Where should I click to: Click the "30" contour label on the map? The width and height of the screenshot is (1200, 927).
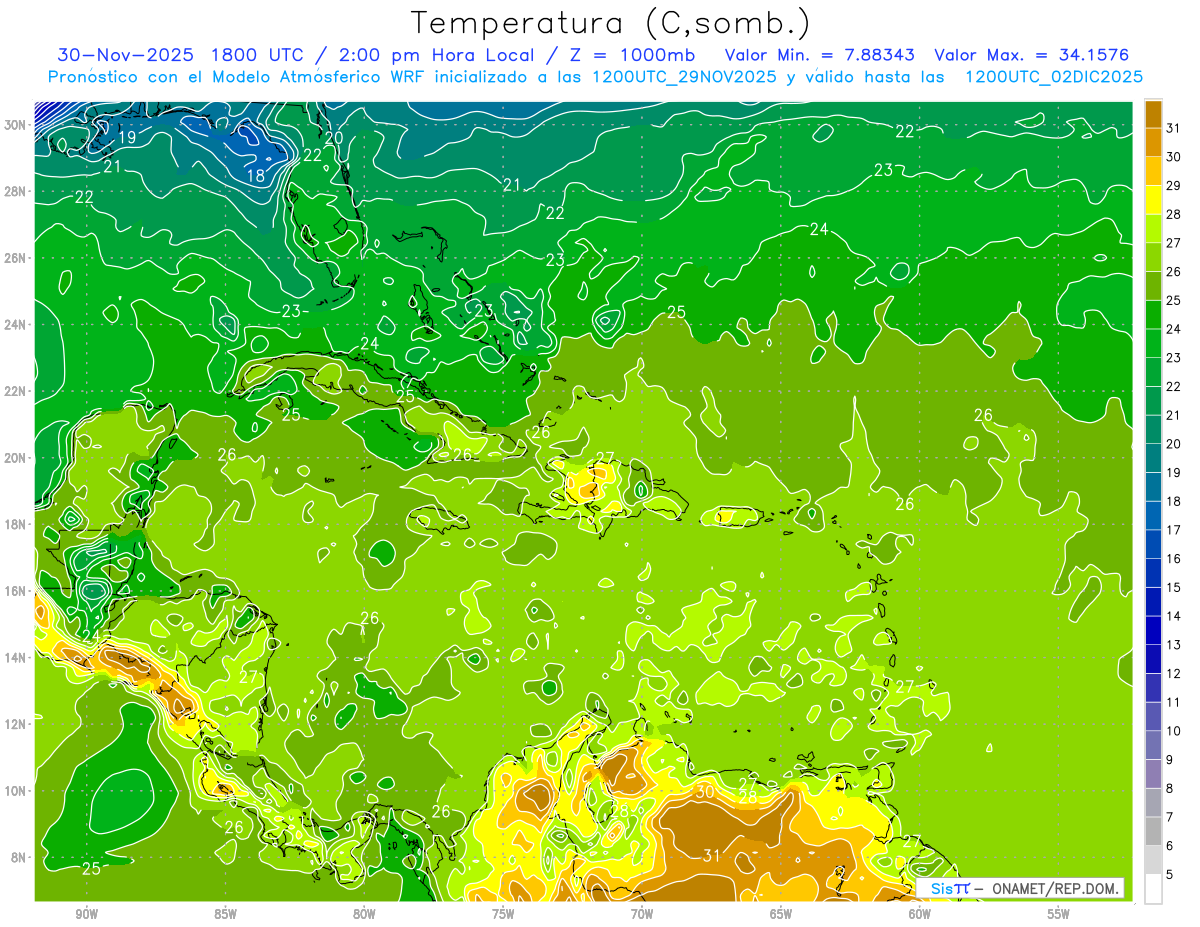[706, 791]
